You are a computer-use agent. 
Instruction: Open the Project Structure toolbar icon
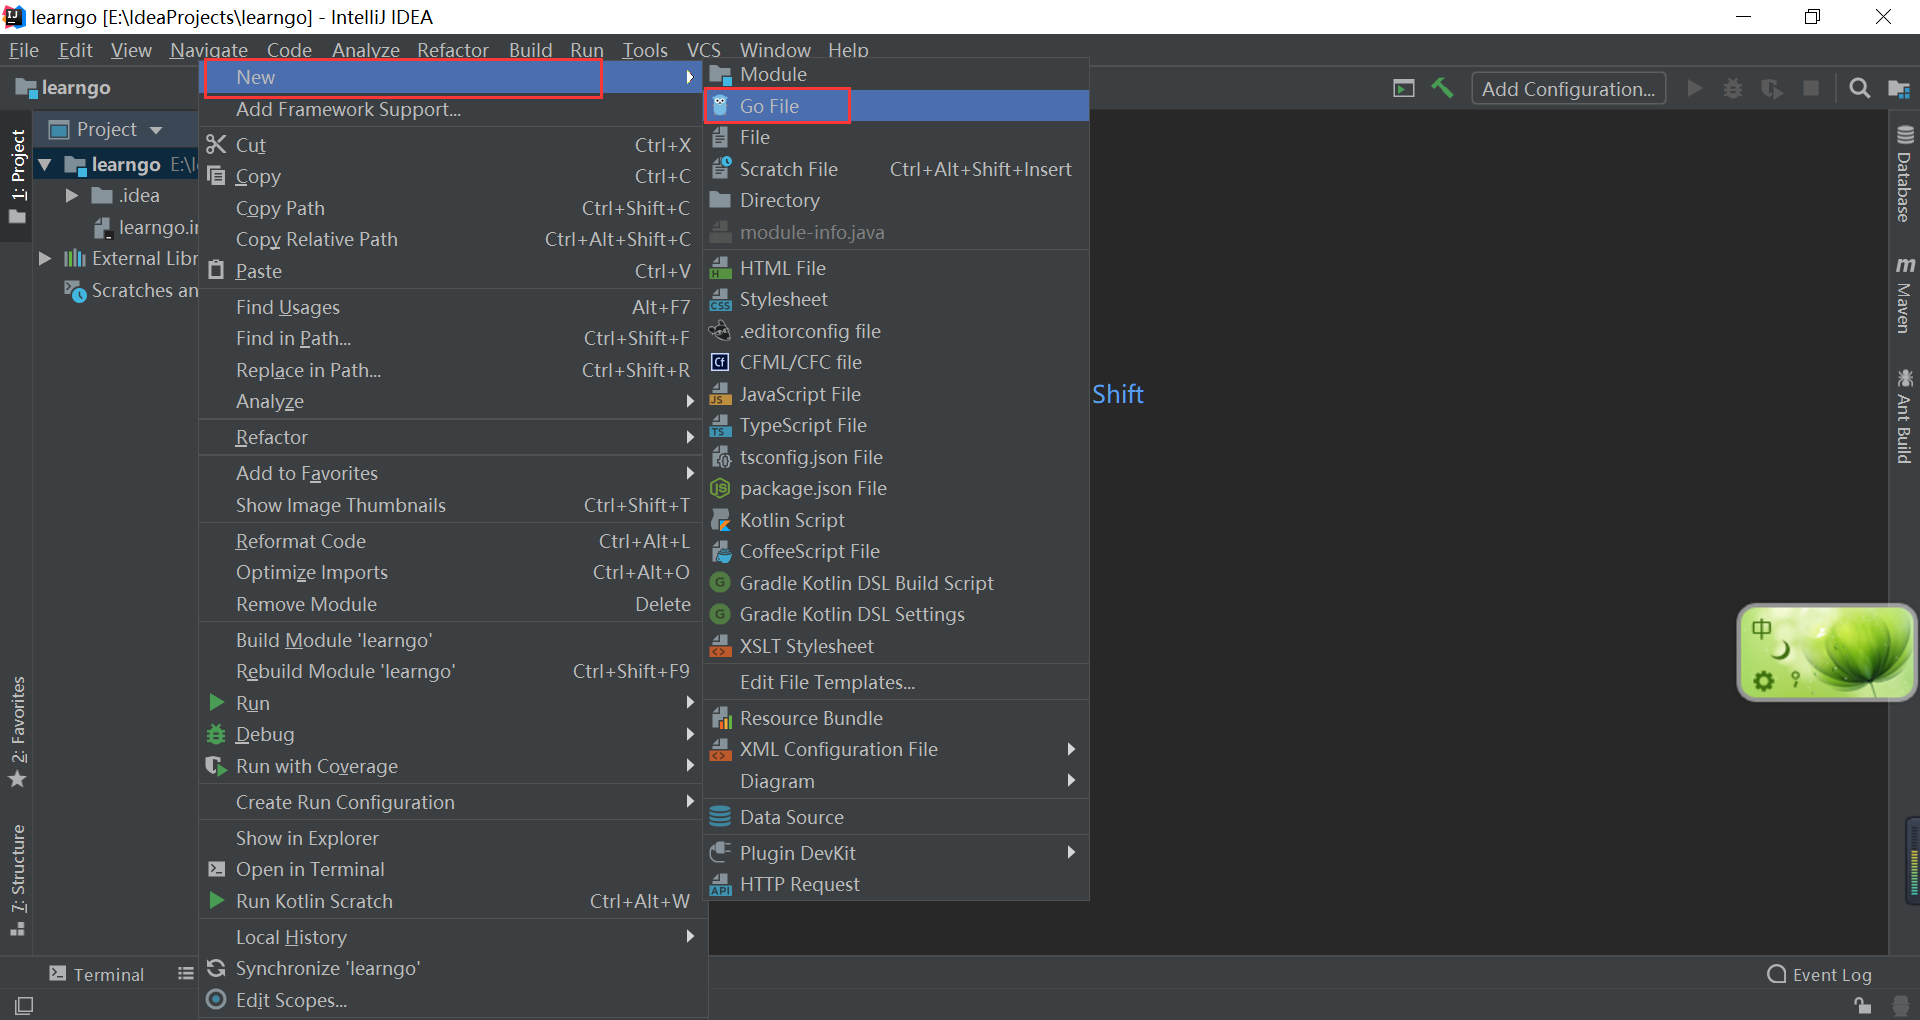(x=1898, y=88)
